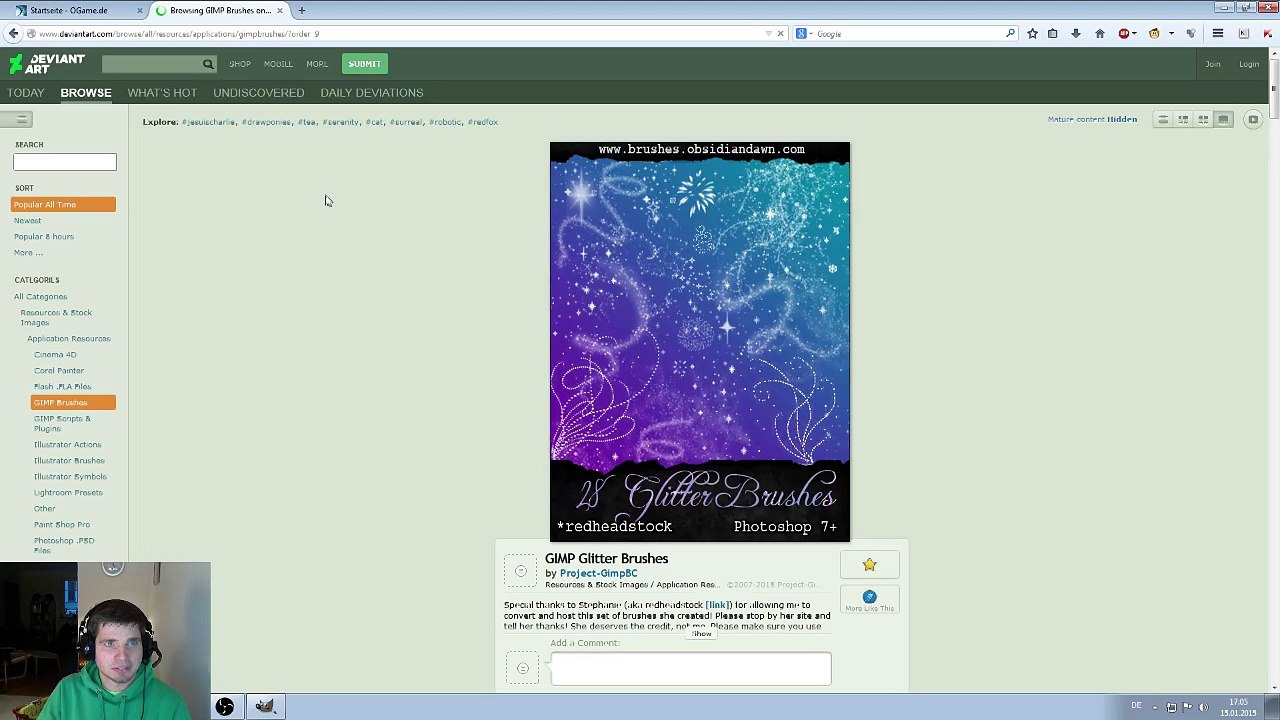Click the Google search magnifier icon
The width and height of the screenshot is (1280, 720).
pyautogui.click(x=1010, y=34)
